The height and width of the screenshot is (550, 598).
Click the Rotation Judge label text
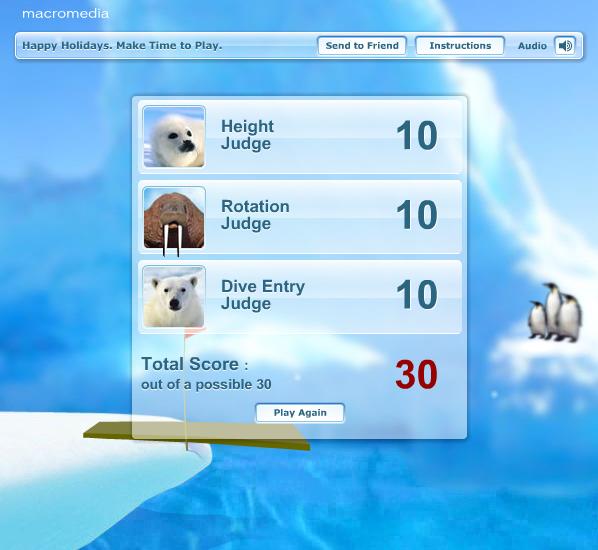click(255, 215)
